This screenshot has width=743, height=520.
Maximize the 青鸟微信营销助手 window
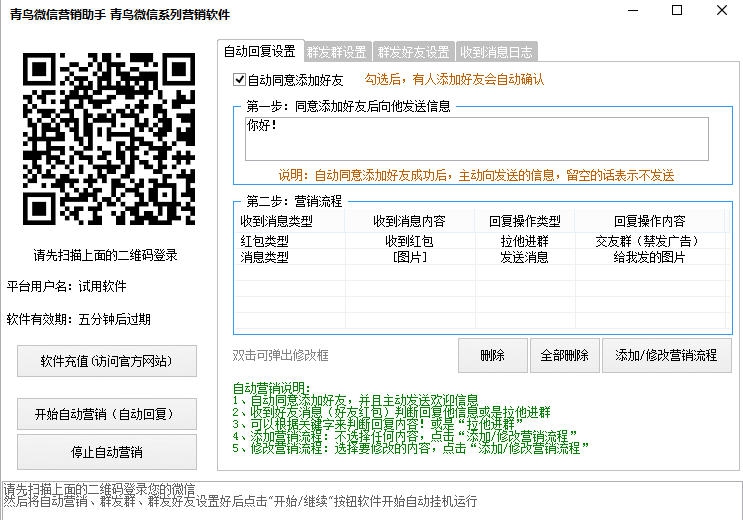677,10
